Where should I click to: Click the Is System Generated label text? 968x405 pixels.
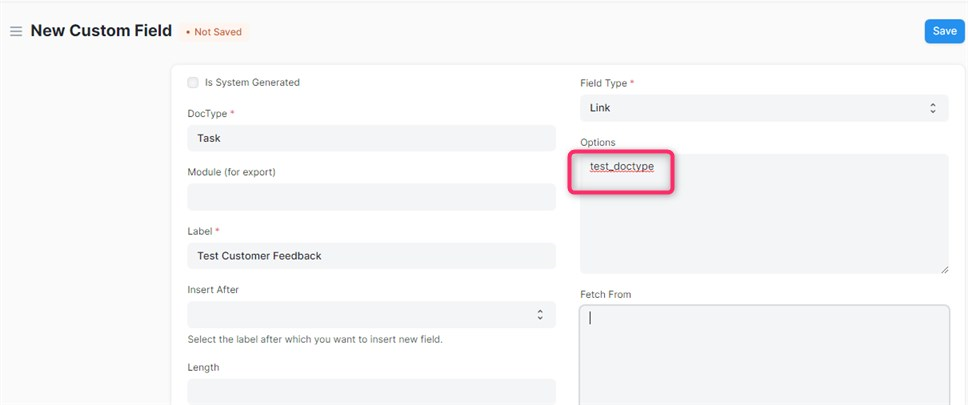pyautogui.click(x=252, y=82)
